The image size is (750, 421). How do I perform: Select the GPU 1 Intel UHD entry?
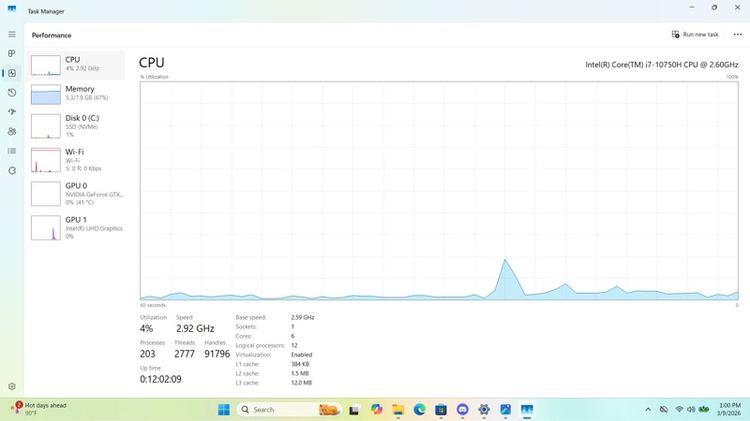tap(77, 228)
